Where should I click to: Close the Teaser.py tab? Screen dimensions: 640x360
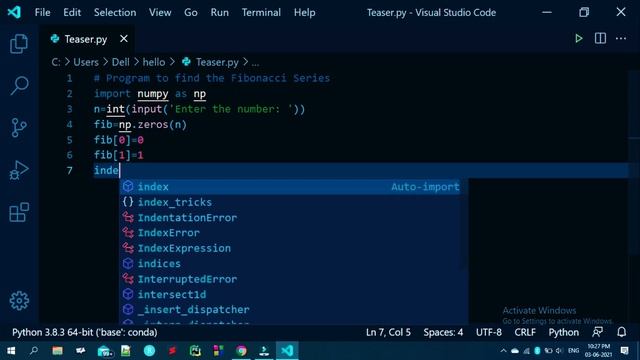click(124, 38)
